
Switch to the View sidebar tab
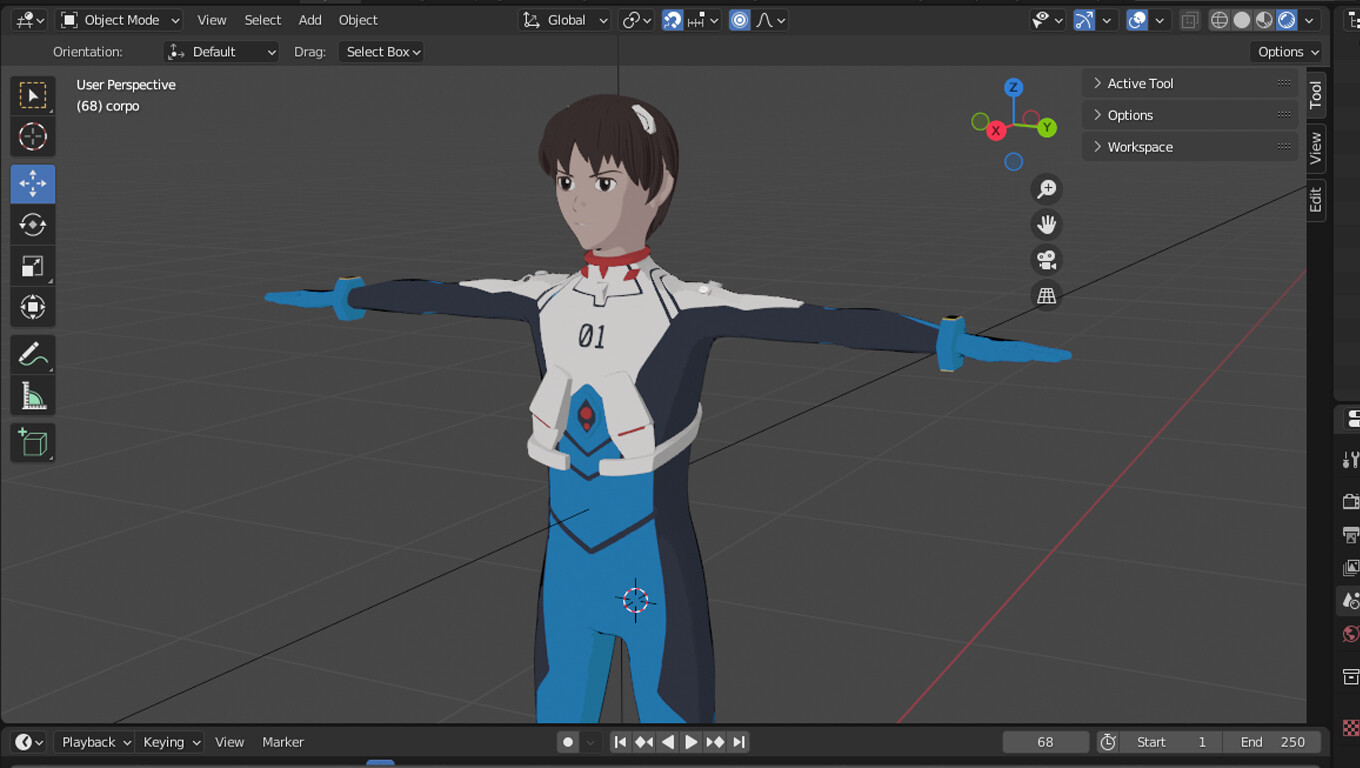click(x=1316, y=148)
